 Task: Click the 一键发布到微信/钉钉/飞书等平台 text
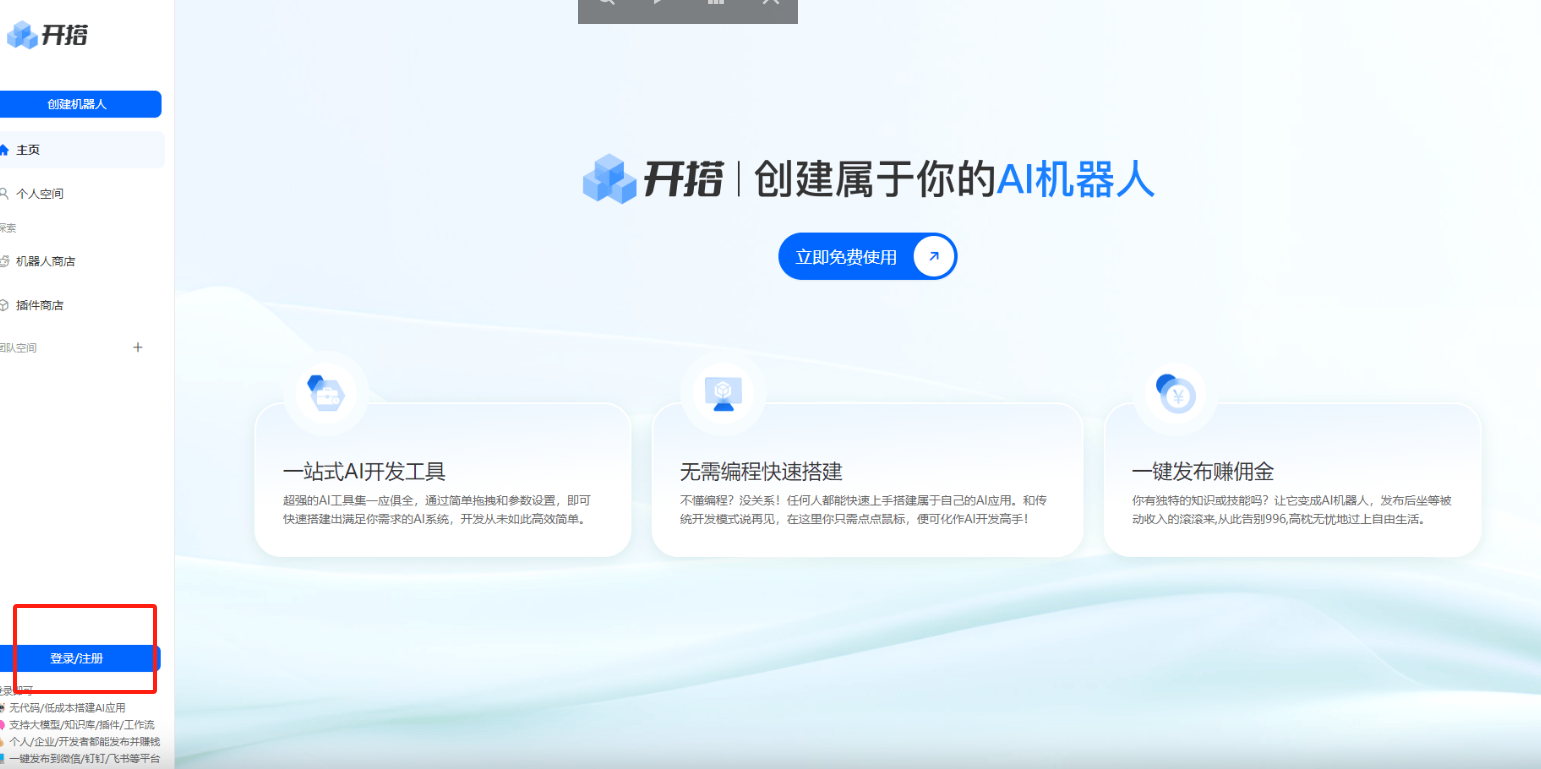(x=83, y=758)
